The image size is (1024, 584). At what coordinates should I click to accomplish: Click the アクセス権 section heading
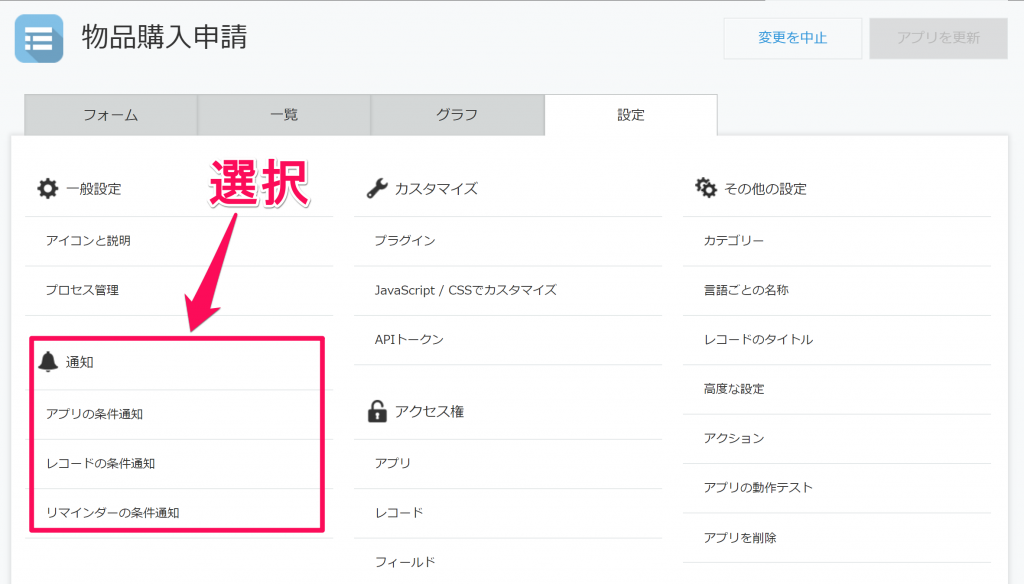(x=429, y=412)
